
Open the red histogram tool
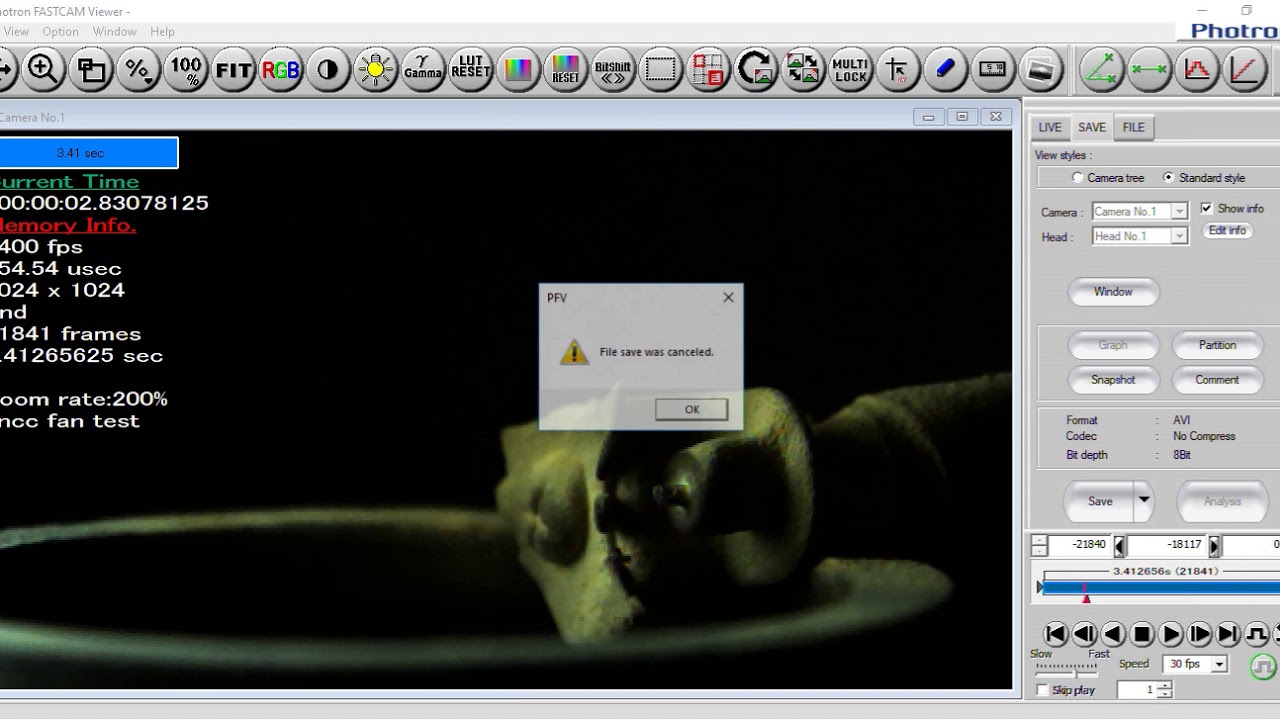coord(1197,69)
